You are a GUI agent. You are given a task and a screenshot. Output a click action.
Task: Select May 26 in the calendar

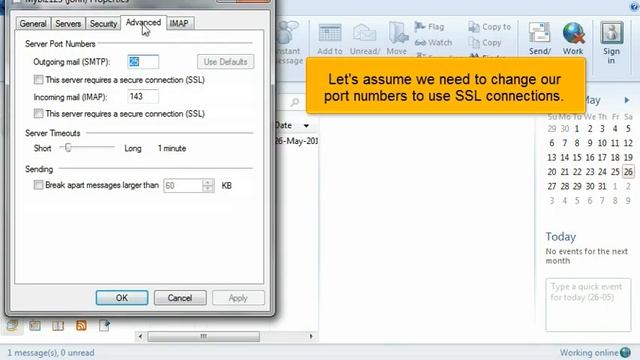click(628, 172)
